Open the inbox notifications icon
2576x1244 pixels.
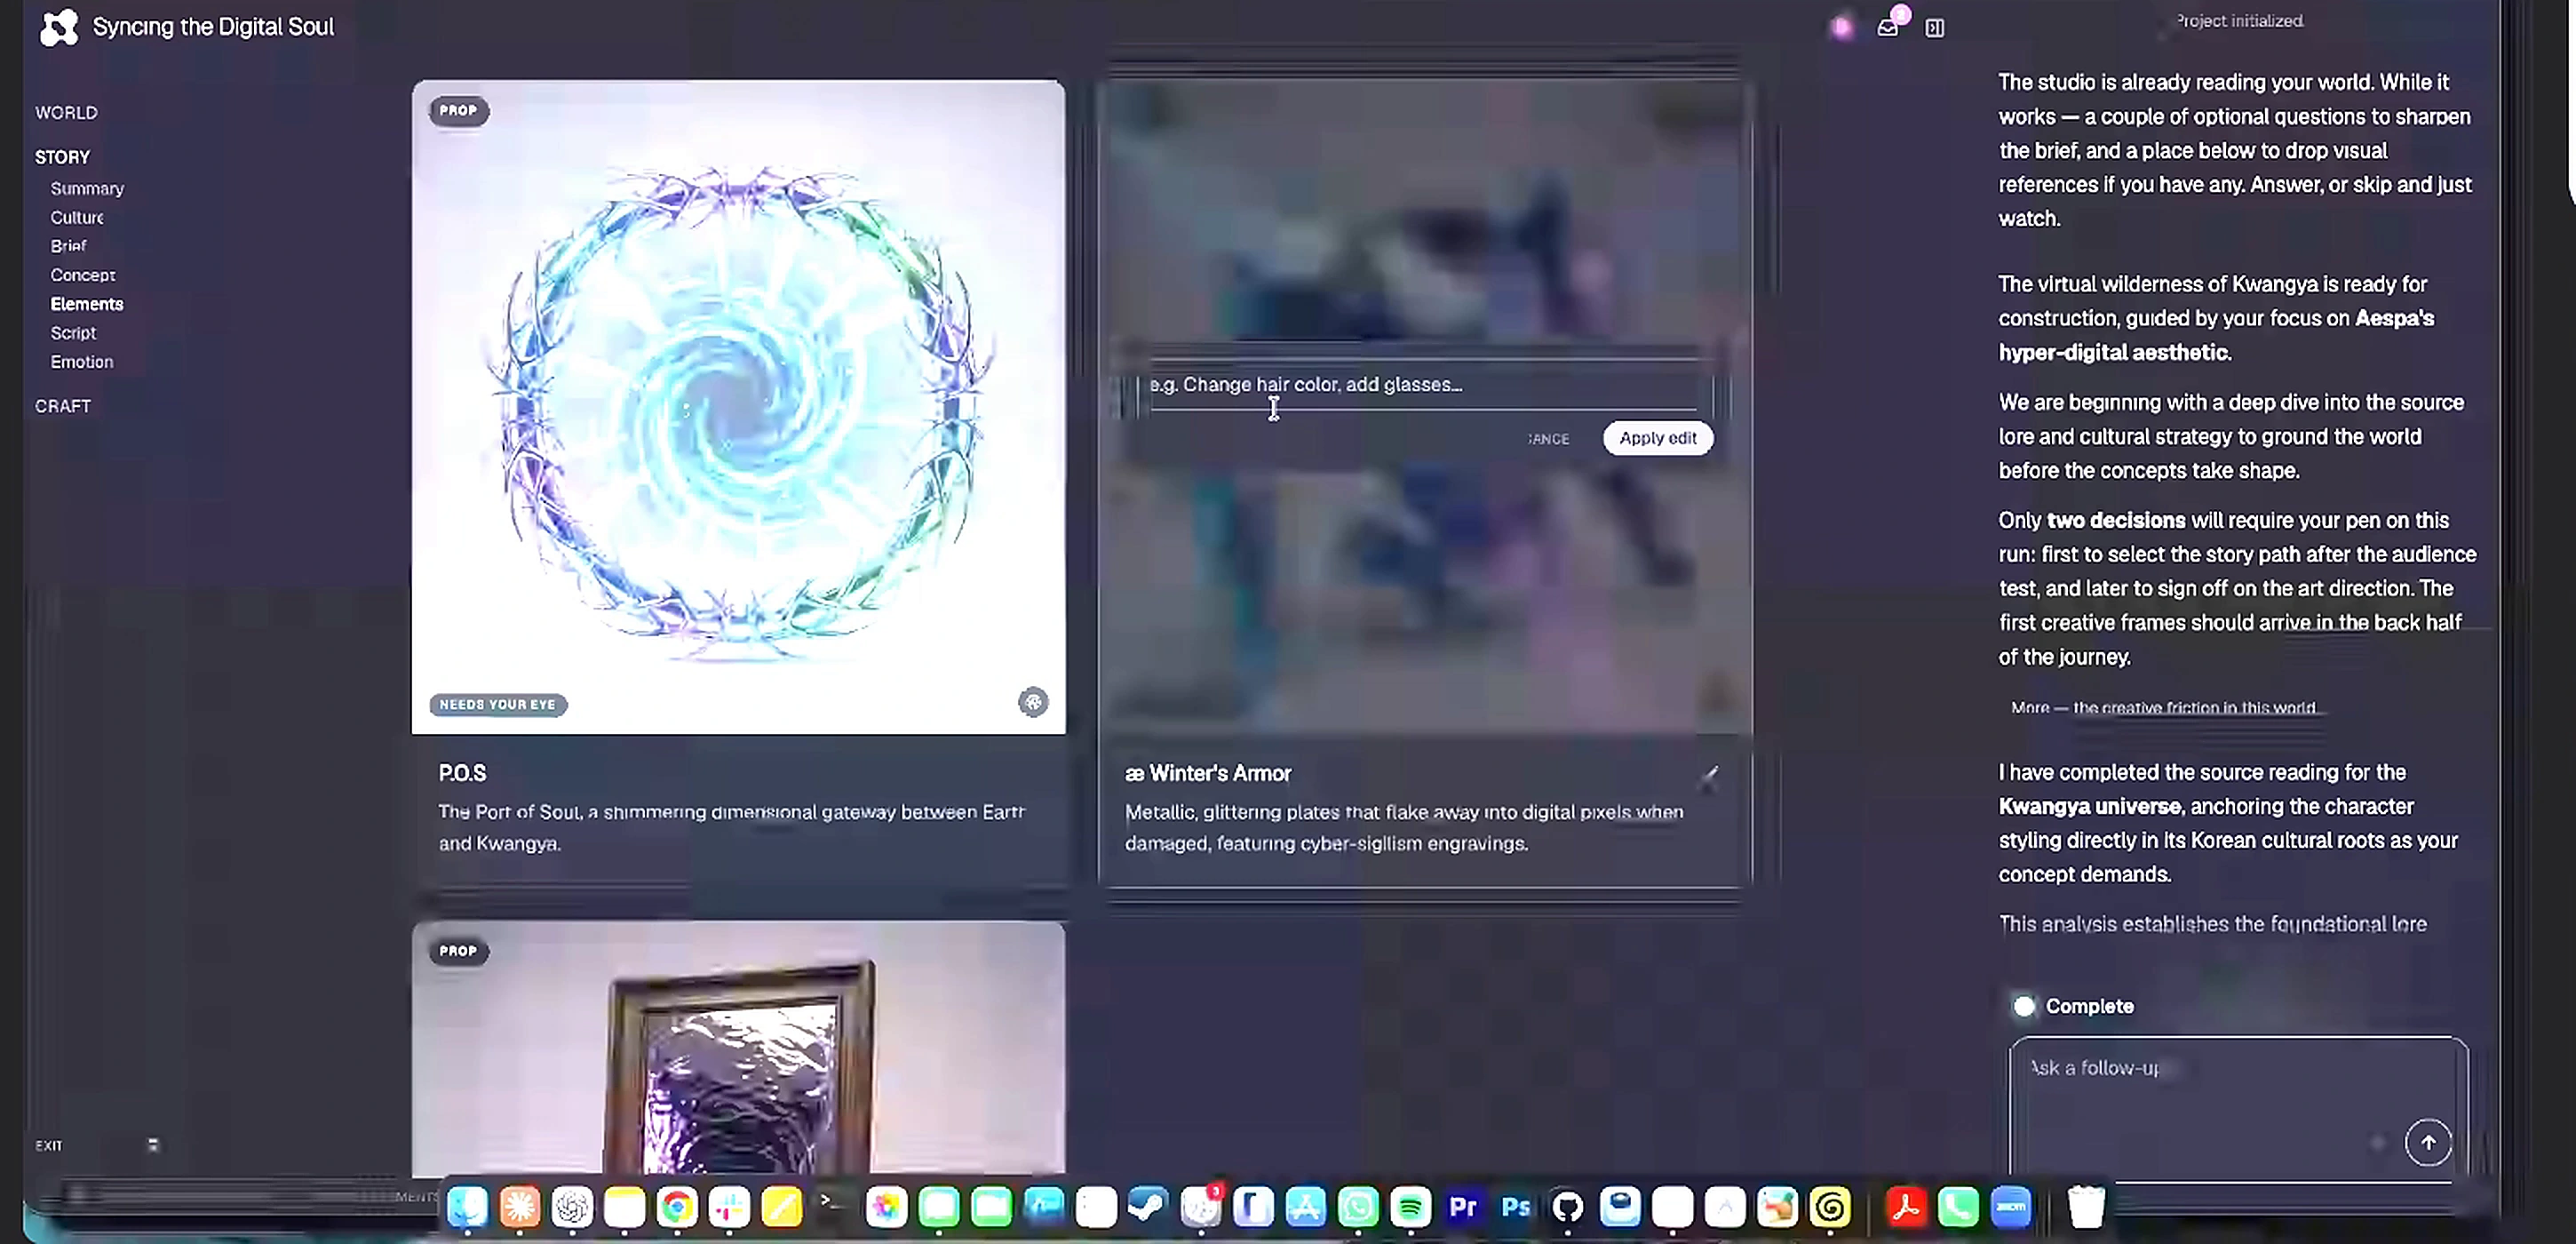pyautogui.click(x=1887, y=28)
